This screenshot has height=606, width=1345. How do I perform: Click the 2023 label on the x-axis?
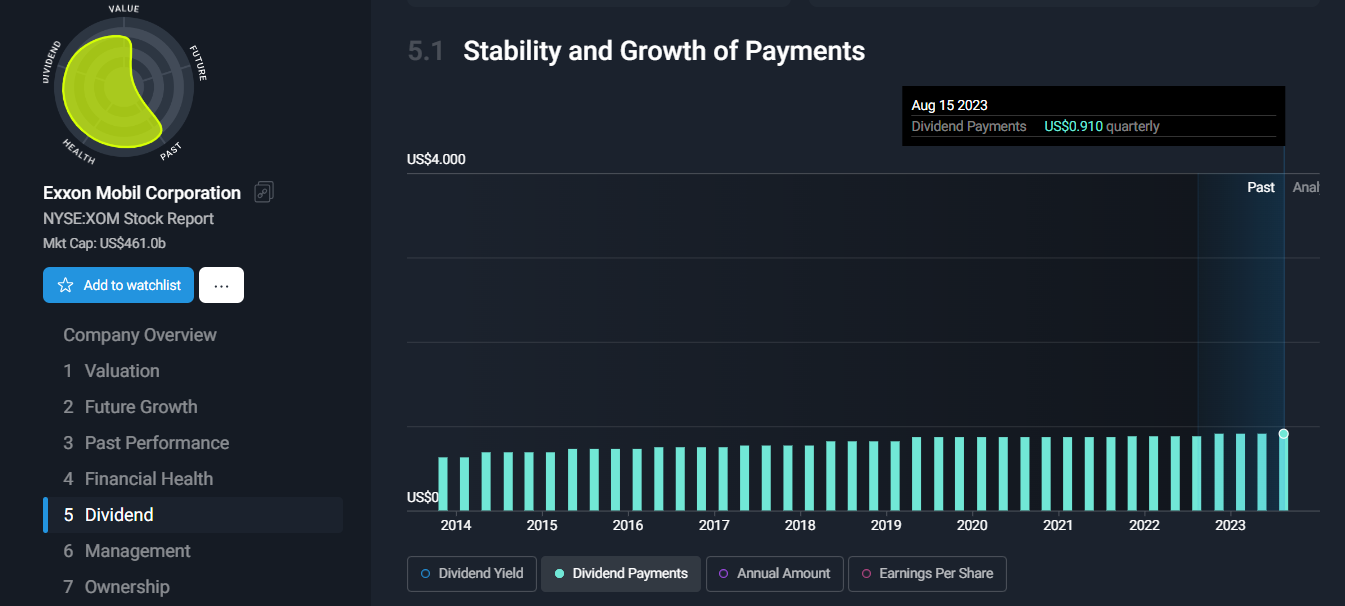[1230, 525]
